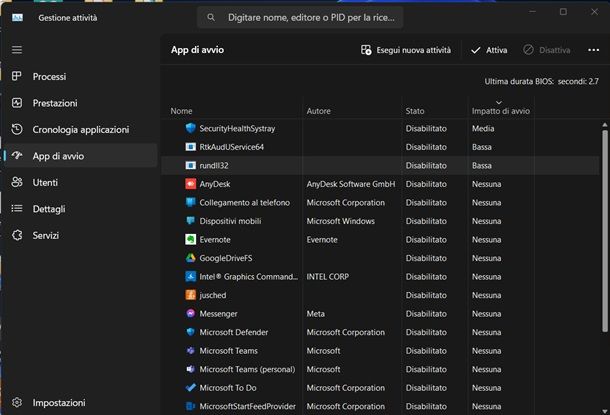Click the Microsoft To Do checkmark icon
This screenshot has width=610, height=415.
pyautogui.click(x=190, y=387)
